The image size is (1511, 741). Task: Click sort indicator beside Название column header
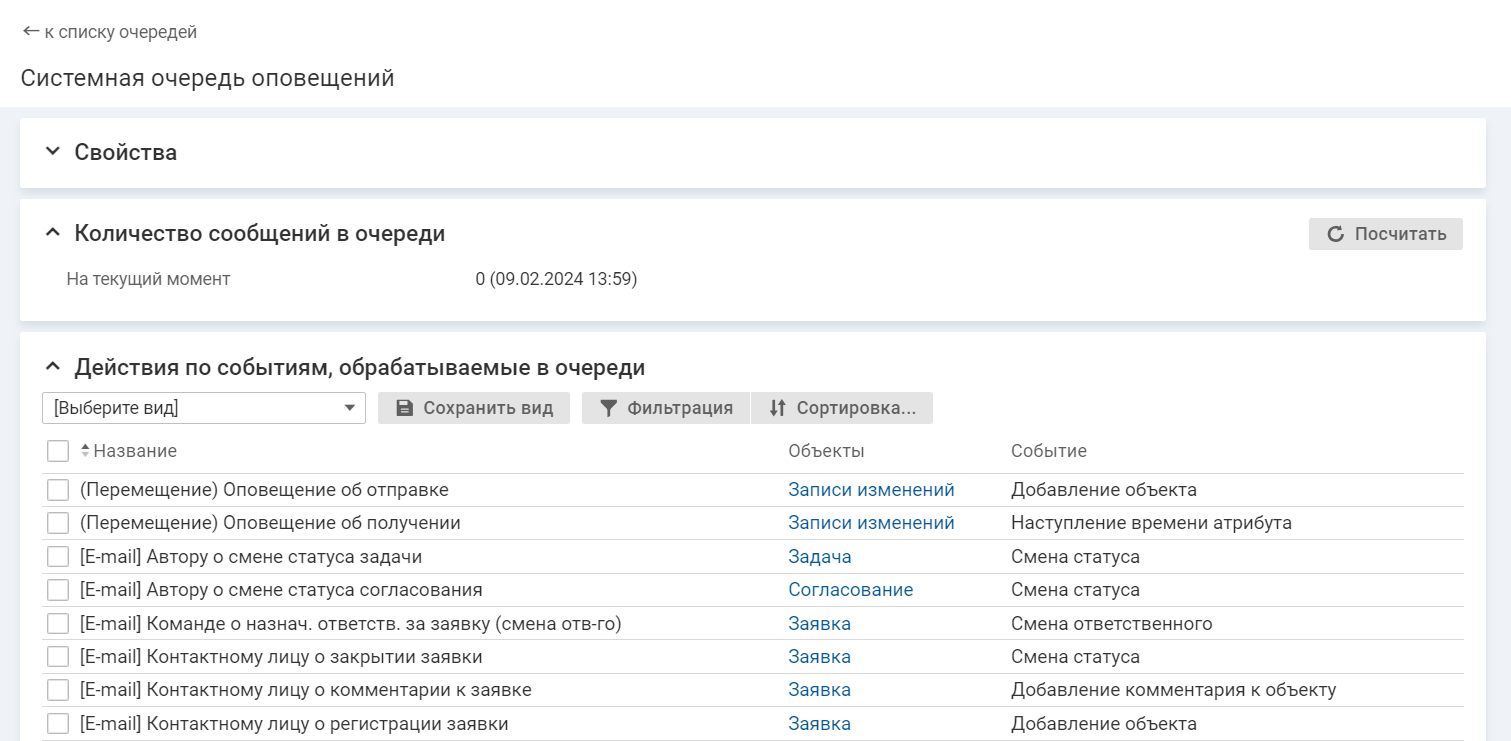pos(85,451)
